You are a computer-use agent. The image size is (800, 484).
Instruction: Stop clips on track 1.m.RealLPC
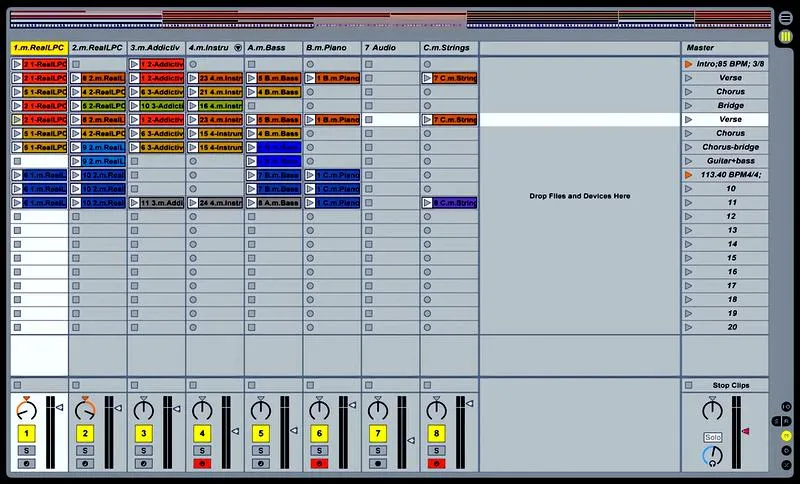tap(17, 385)
